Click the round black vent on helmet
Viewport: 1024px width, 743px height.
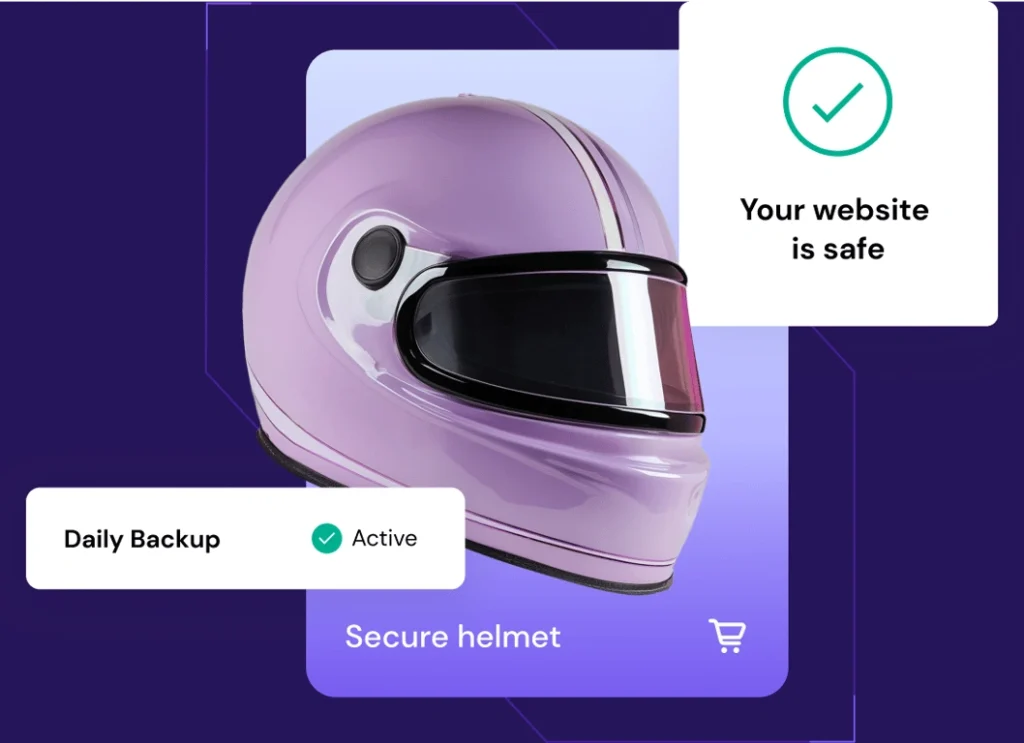[378, 259]
